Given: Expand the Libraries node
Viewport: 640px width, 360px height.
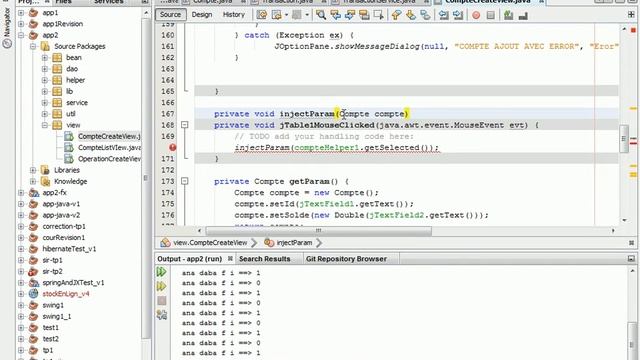Looking at the screenshot, I should coord(33,170).
